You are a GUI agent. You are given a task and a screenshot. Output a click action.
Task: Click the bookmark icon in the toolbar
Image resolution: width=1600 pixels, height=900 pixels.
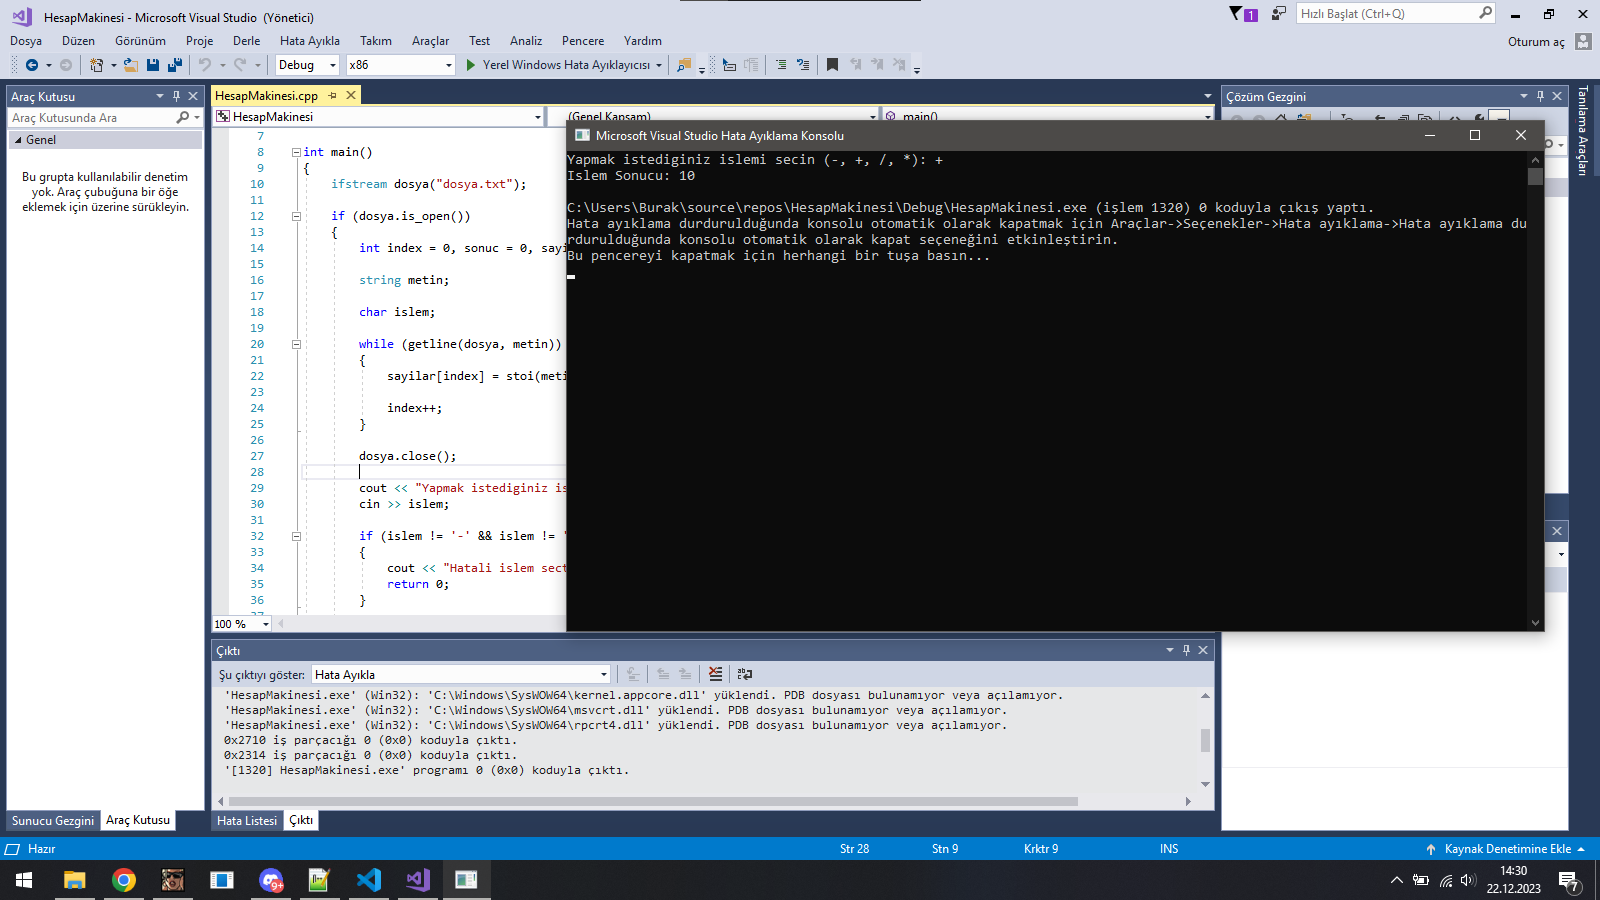[832, 65]
